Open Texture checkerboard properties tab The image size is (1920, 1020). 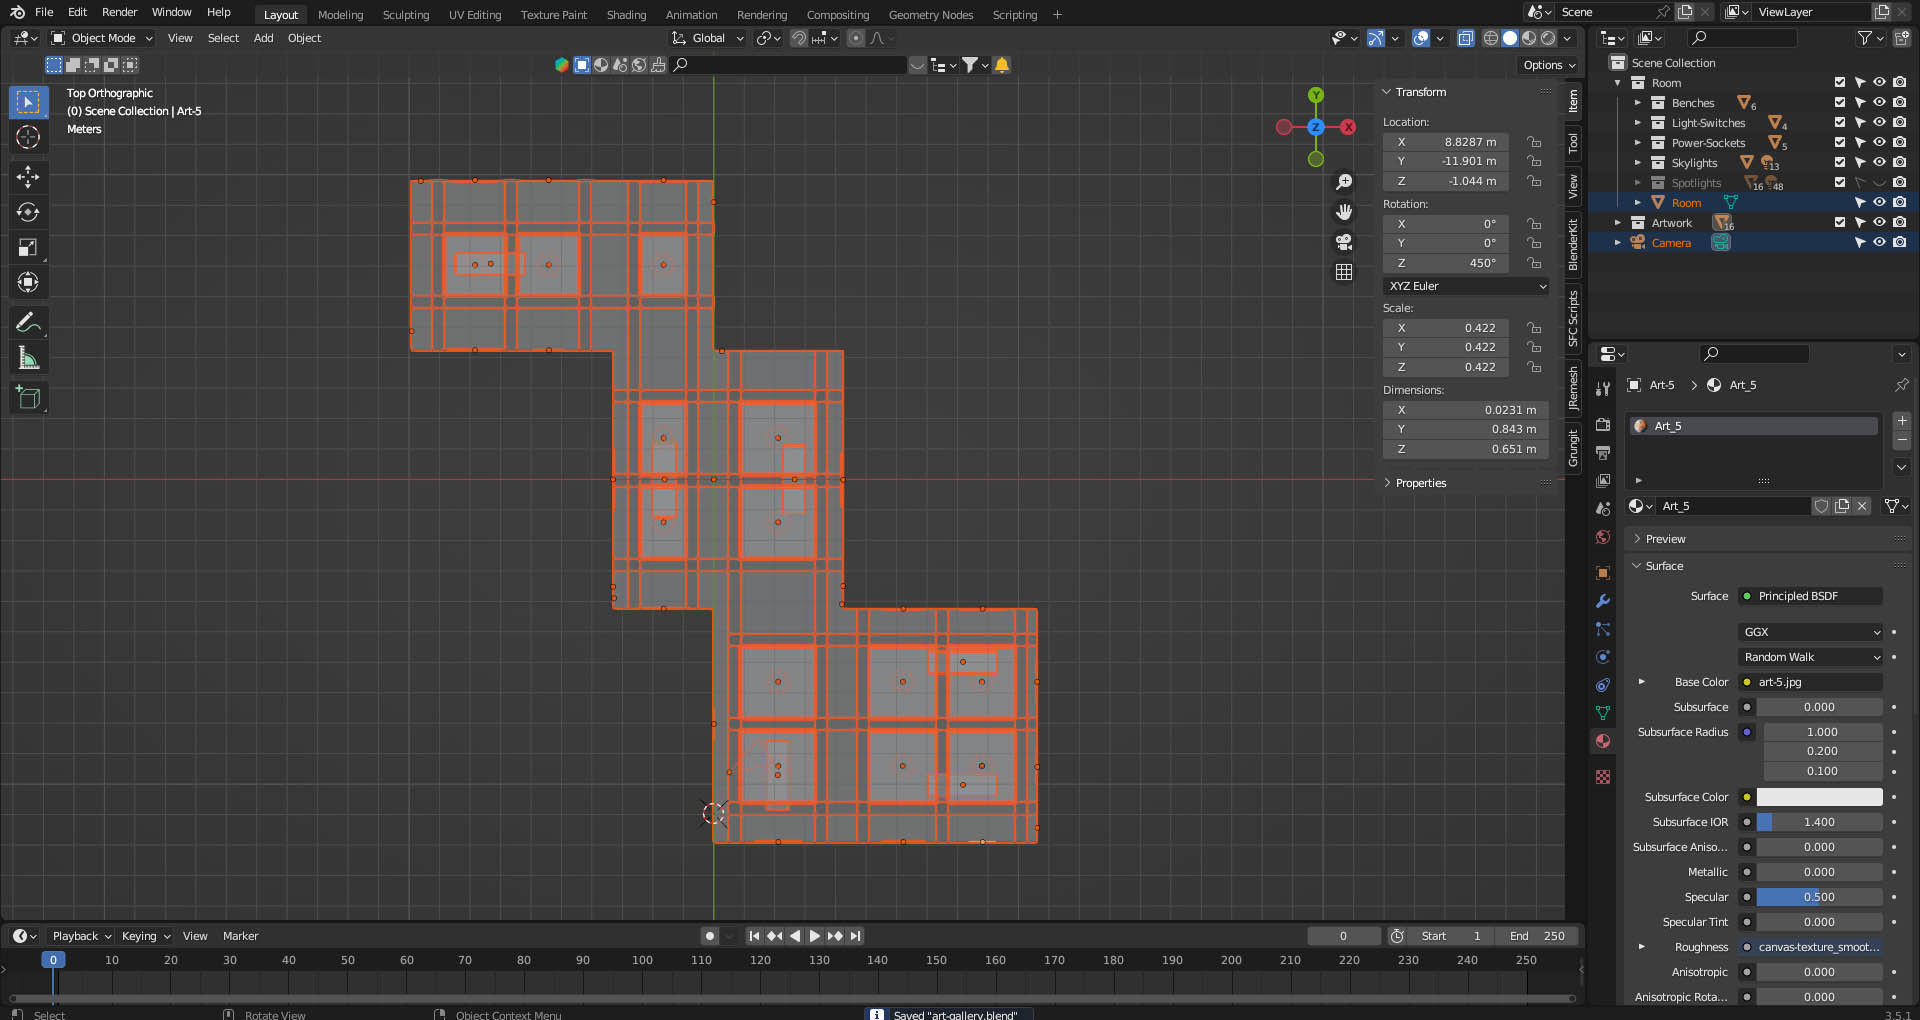[x=1603, y=777]
